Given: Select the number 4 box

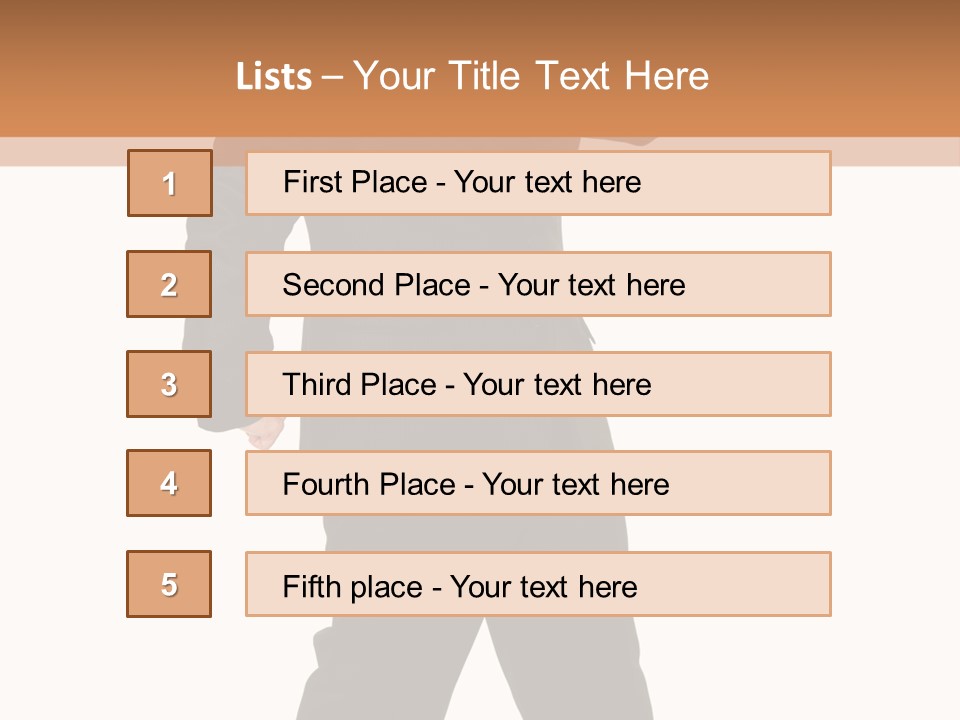Looking at the screenshot, I should point(169,483).
